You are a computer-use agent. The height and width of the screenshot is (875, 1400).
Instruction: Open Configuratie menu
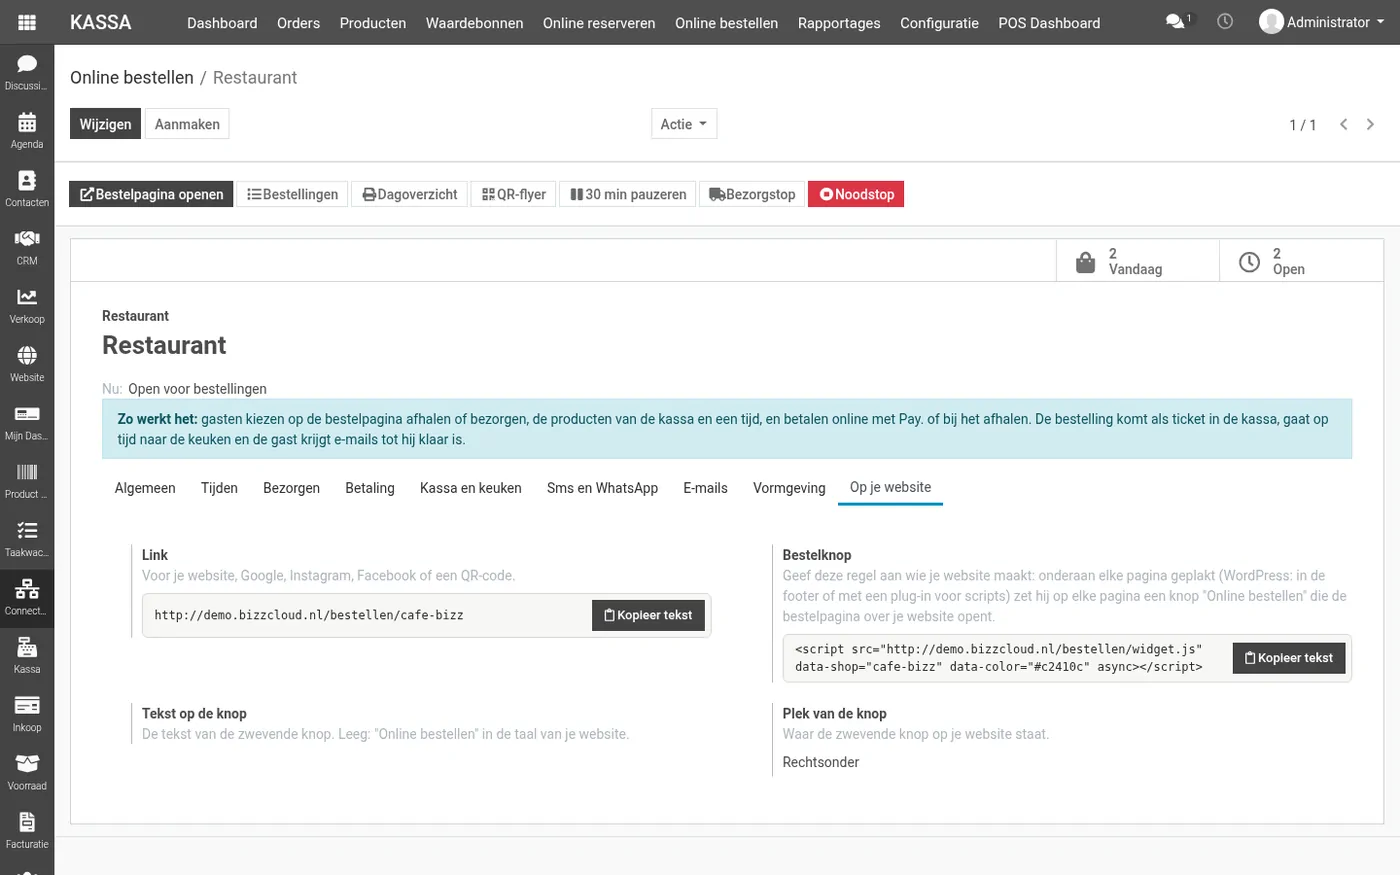pyautogui.click(x=939, y=22)
